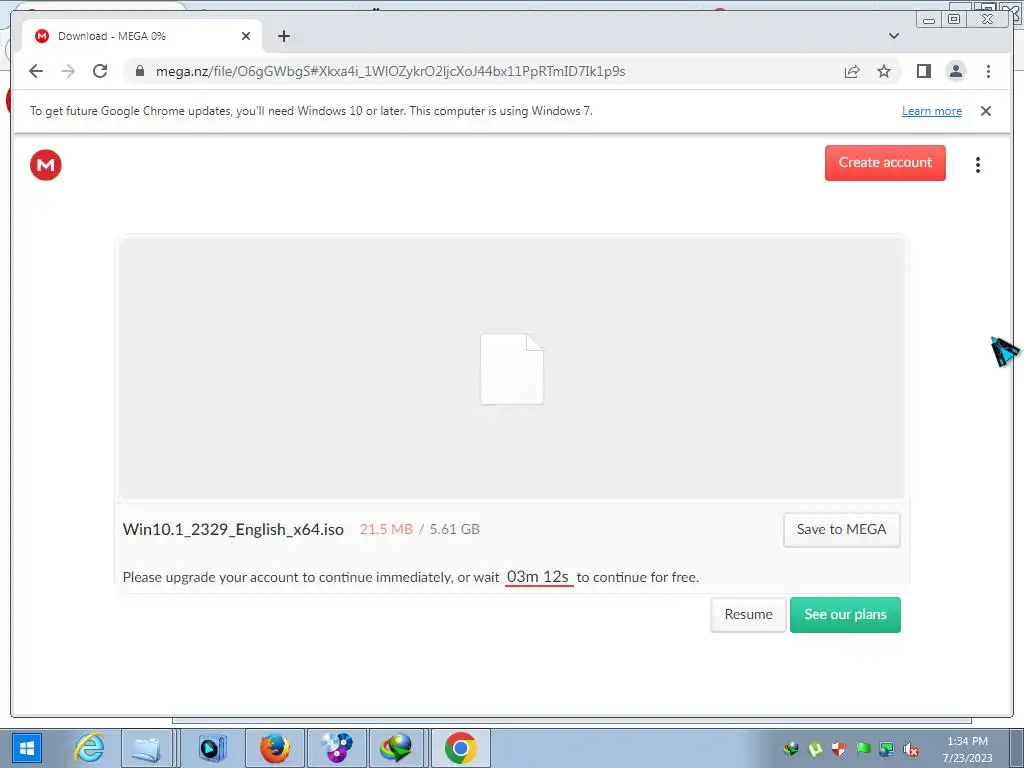The height and width of the screenshot is (768, 1024).
Task: Click the red shield tray icon
Action: [839, 749]
